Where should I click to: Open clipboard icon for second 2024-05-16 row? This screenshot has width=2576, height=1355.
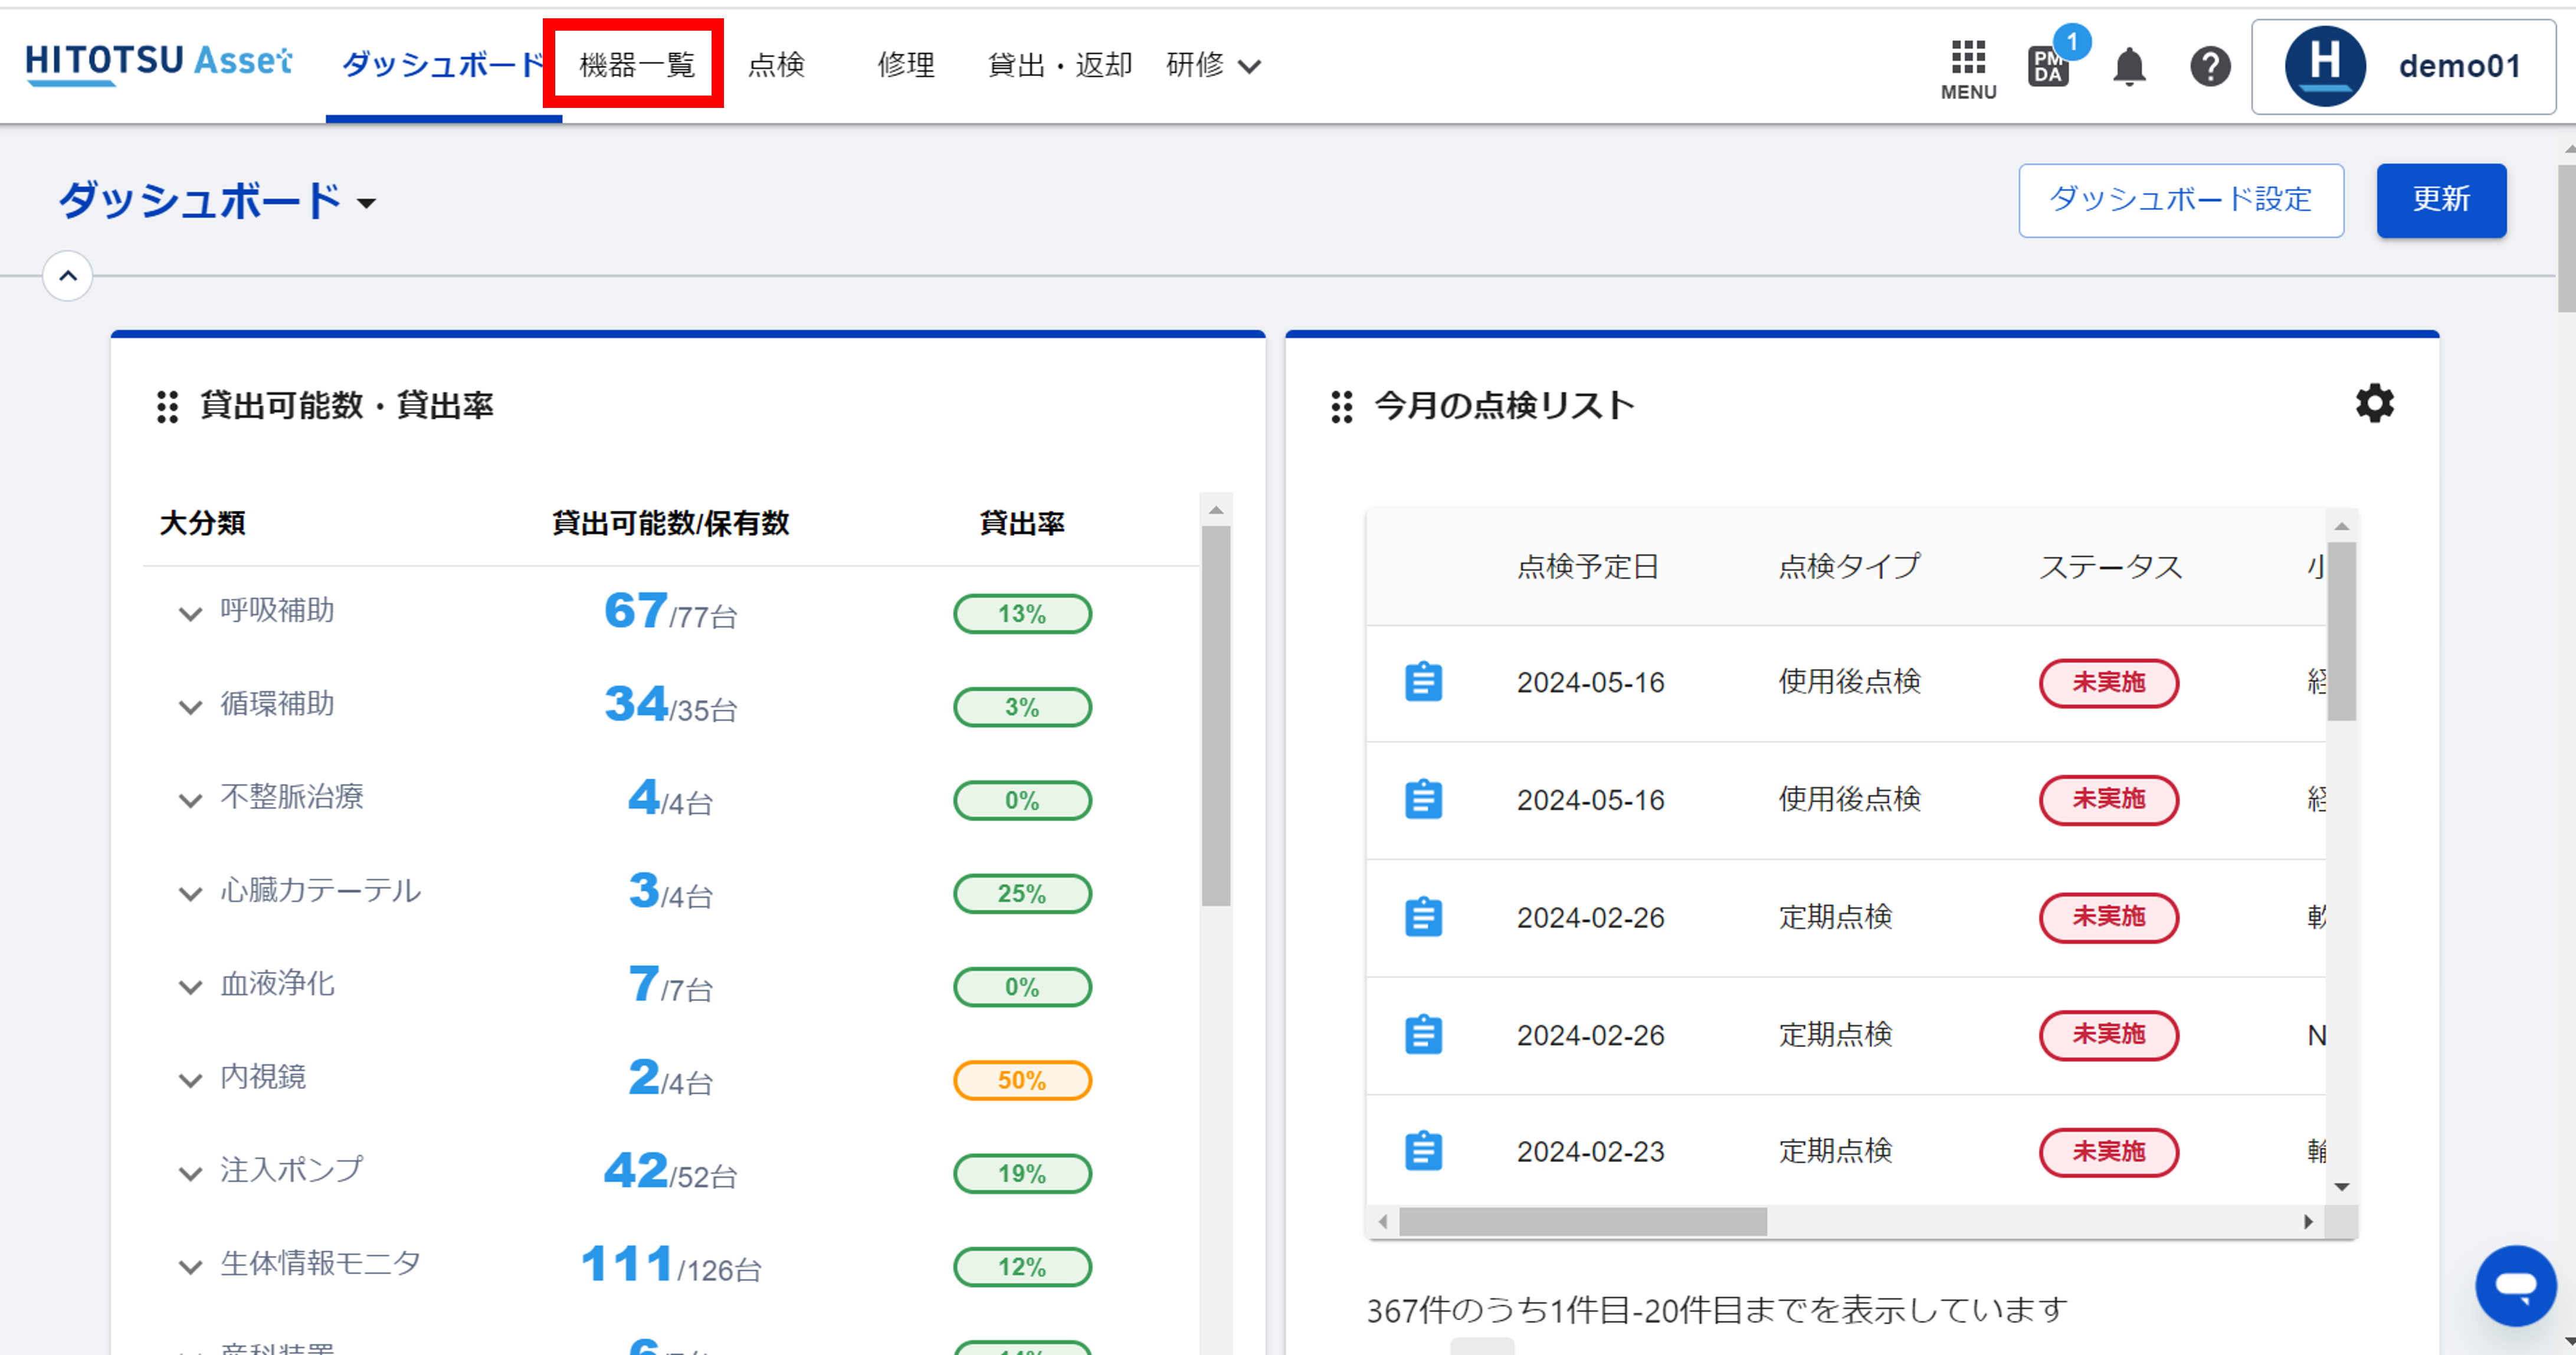pos(1423,799)
